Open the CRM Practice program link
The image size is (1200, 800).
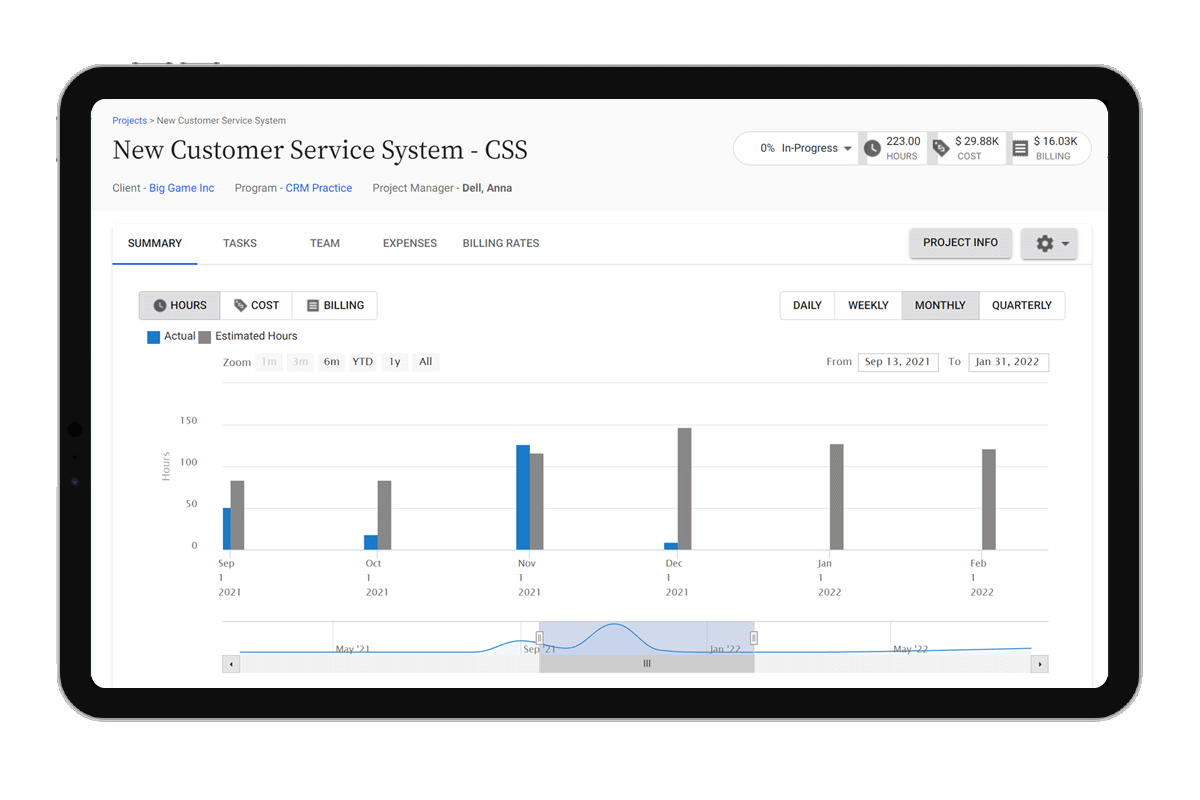[x=319, y=188]
